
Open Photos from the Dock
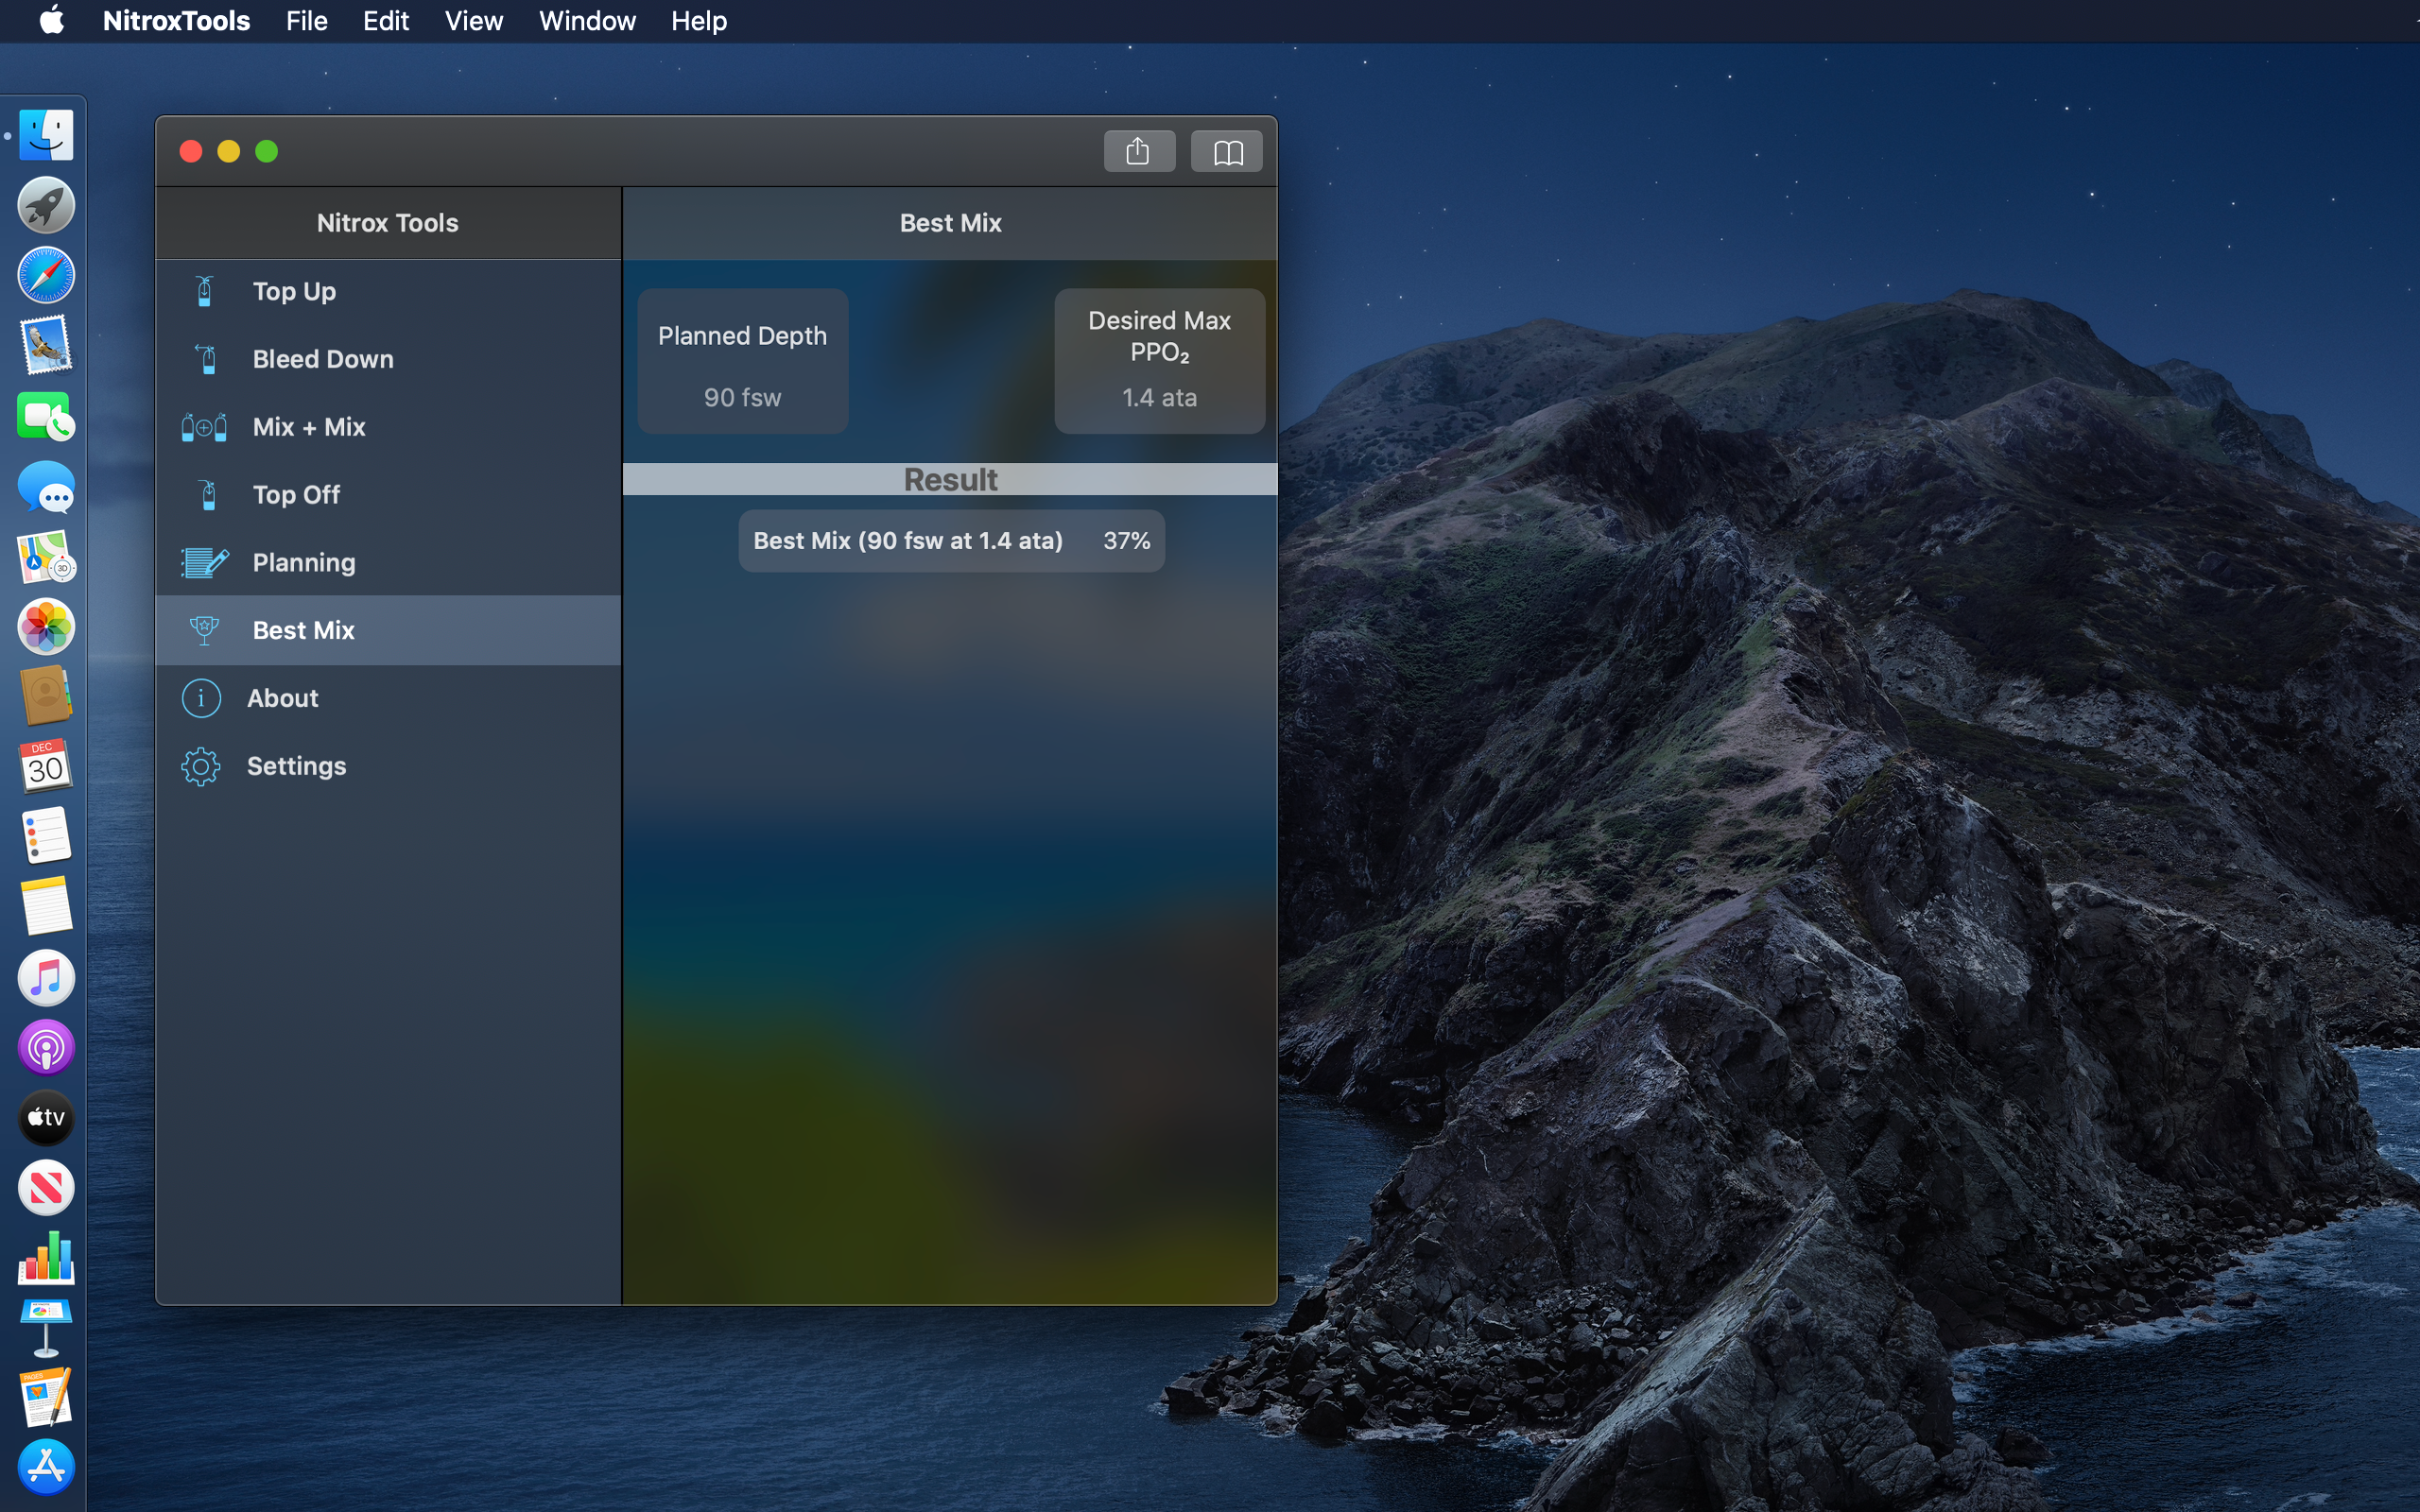[x=46, y=627]
